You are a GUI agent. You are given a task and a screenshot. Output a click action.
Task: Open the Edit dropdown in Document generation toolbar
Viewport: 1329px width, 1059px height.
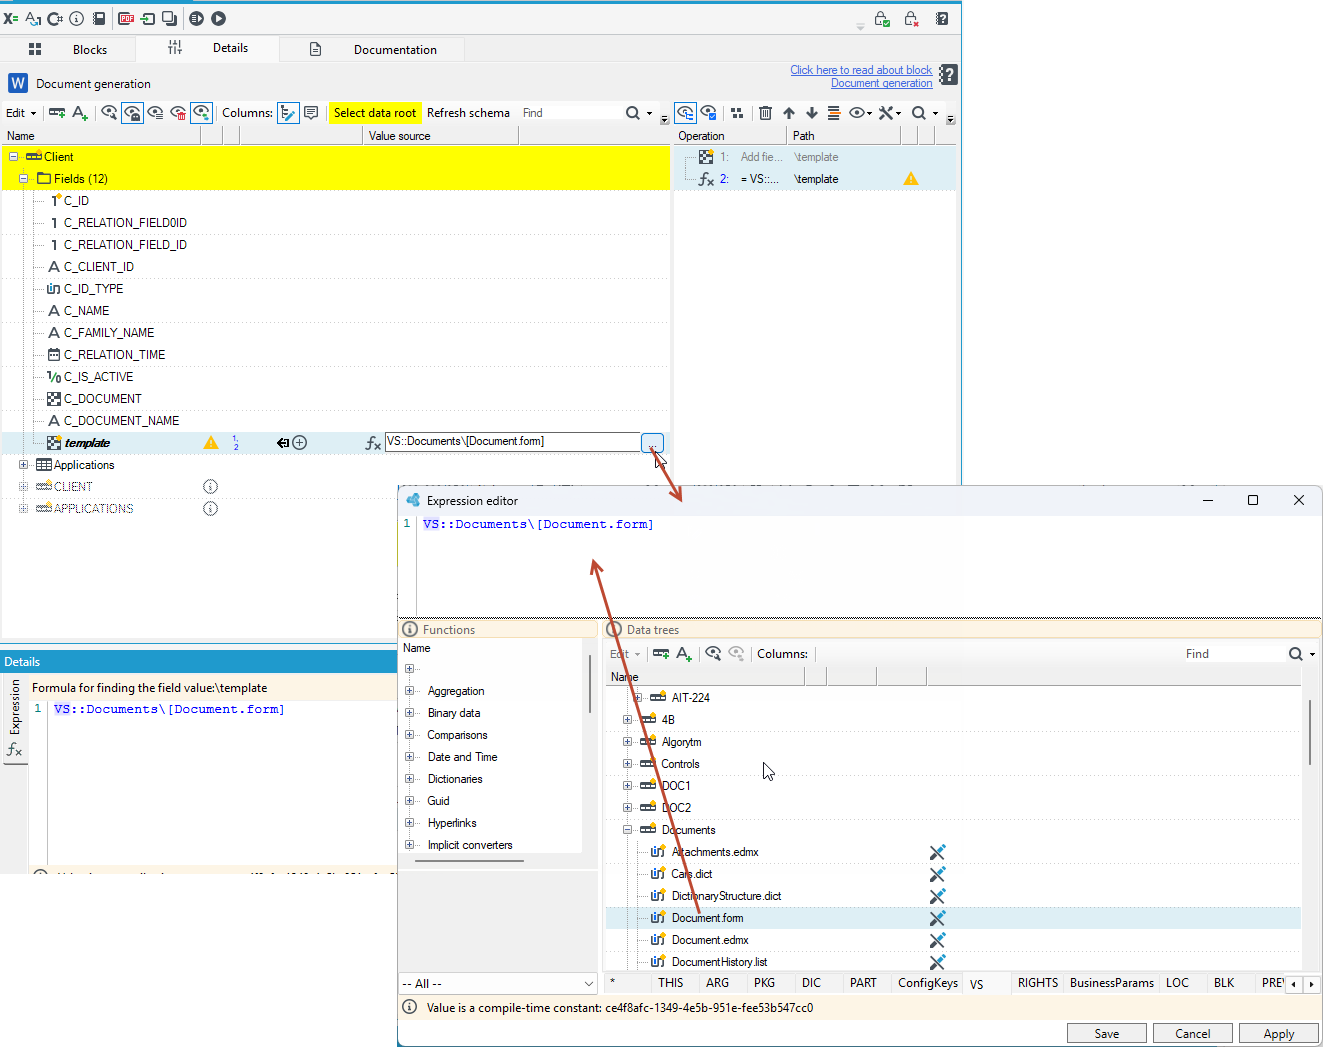(21, 113)
